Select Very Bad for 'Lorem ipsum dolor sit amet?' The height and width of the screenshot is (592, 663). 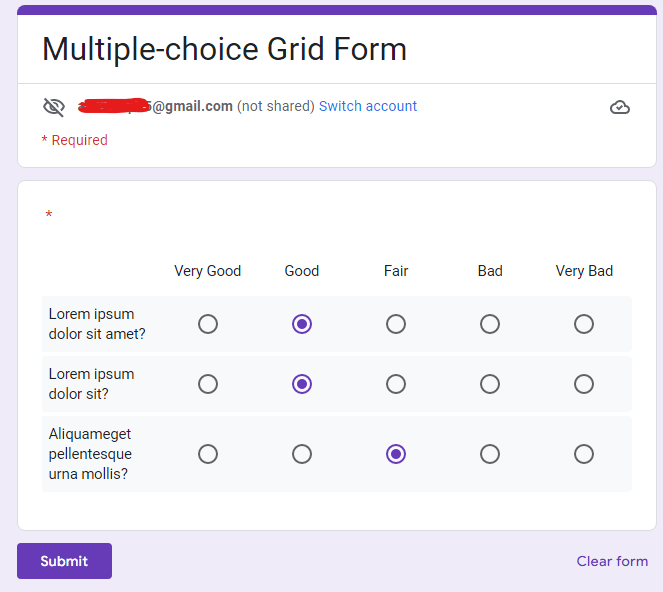coord(584,324)
